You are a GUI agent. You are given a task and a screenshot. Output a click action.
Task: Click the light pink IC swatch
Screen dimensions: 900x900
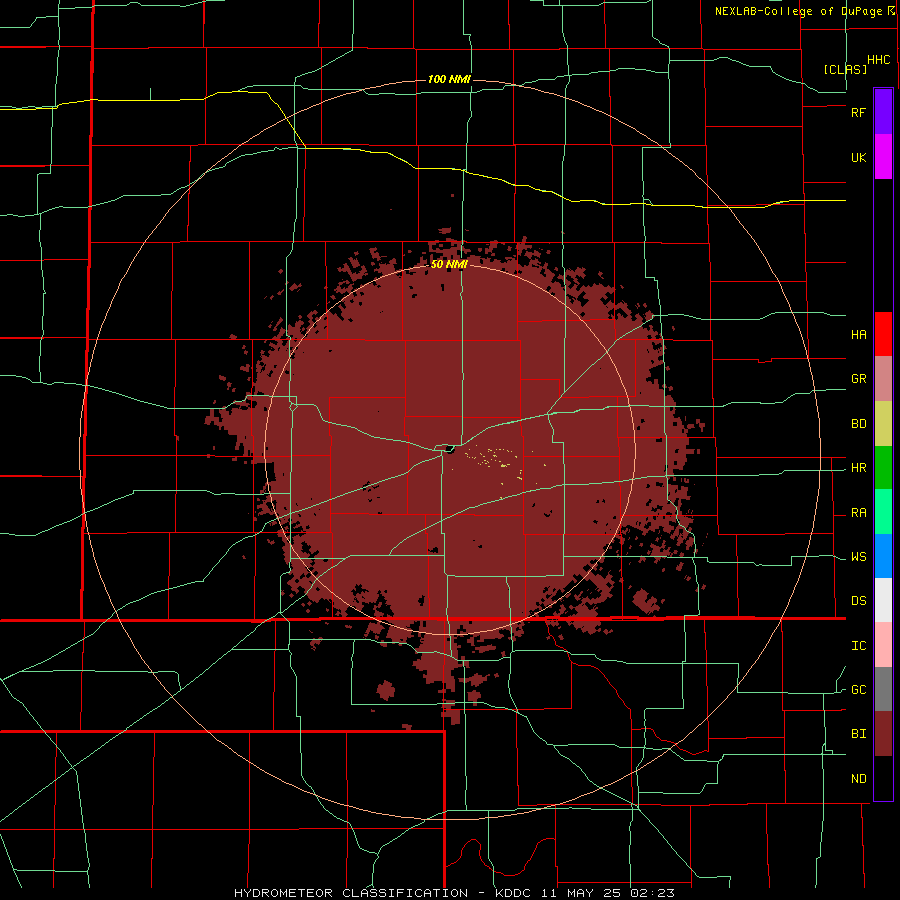point(883,645)
